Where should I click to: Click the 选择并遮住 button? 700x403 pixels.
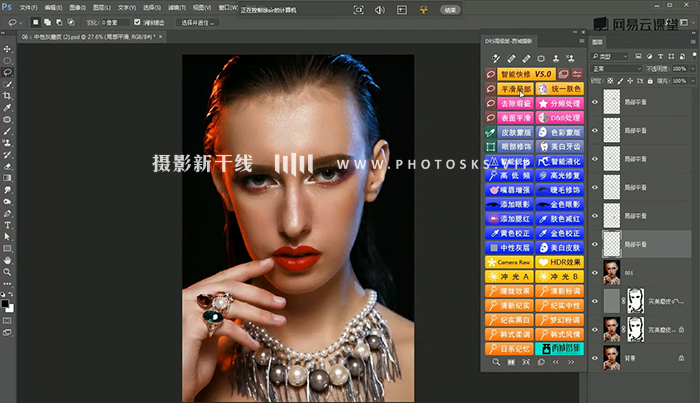click(x=197, y=22)
